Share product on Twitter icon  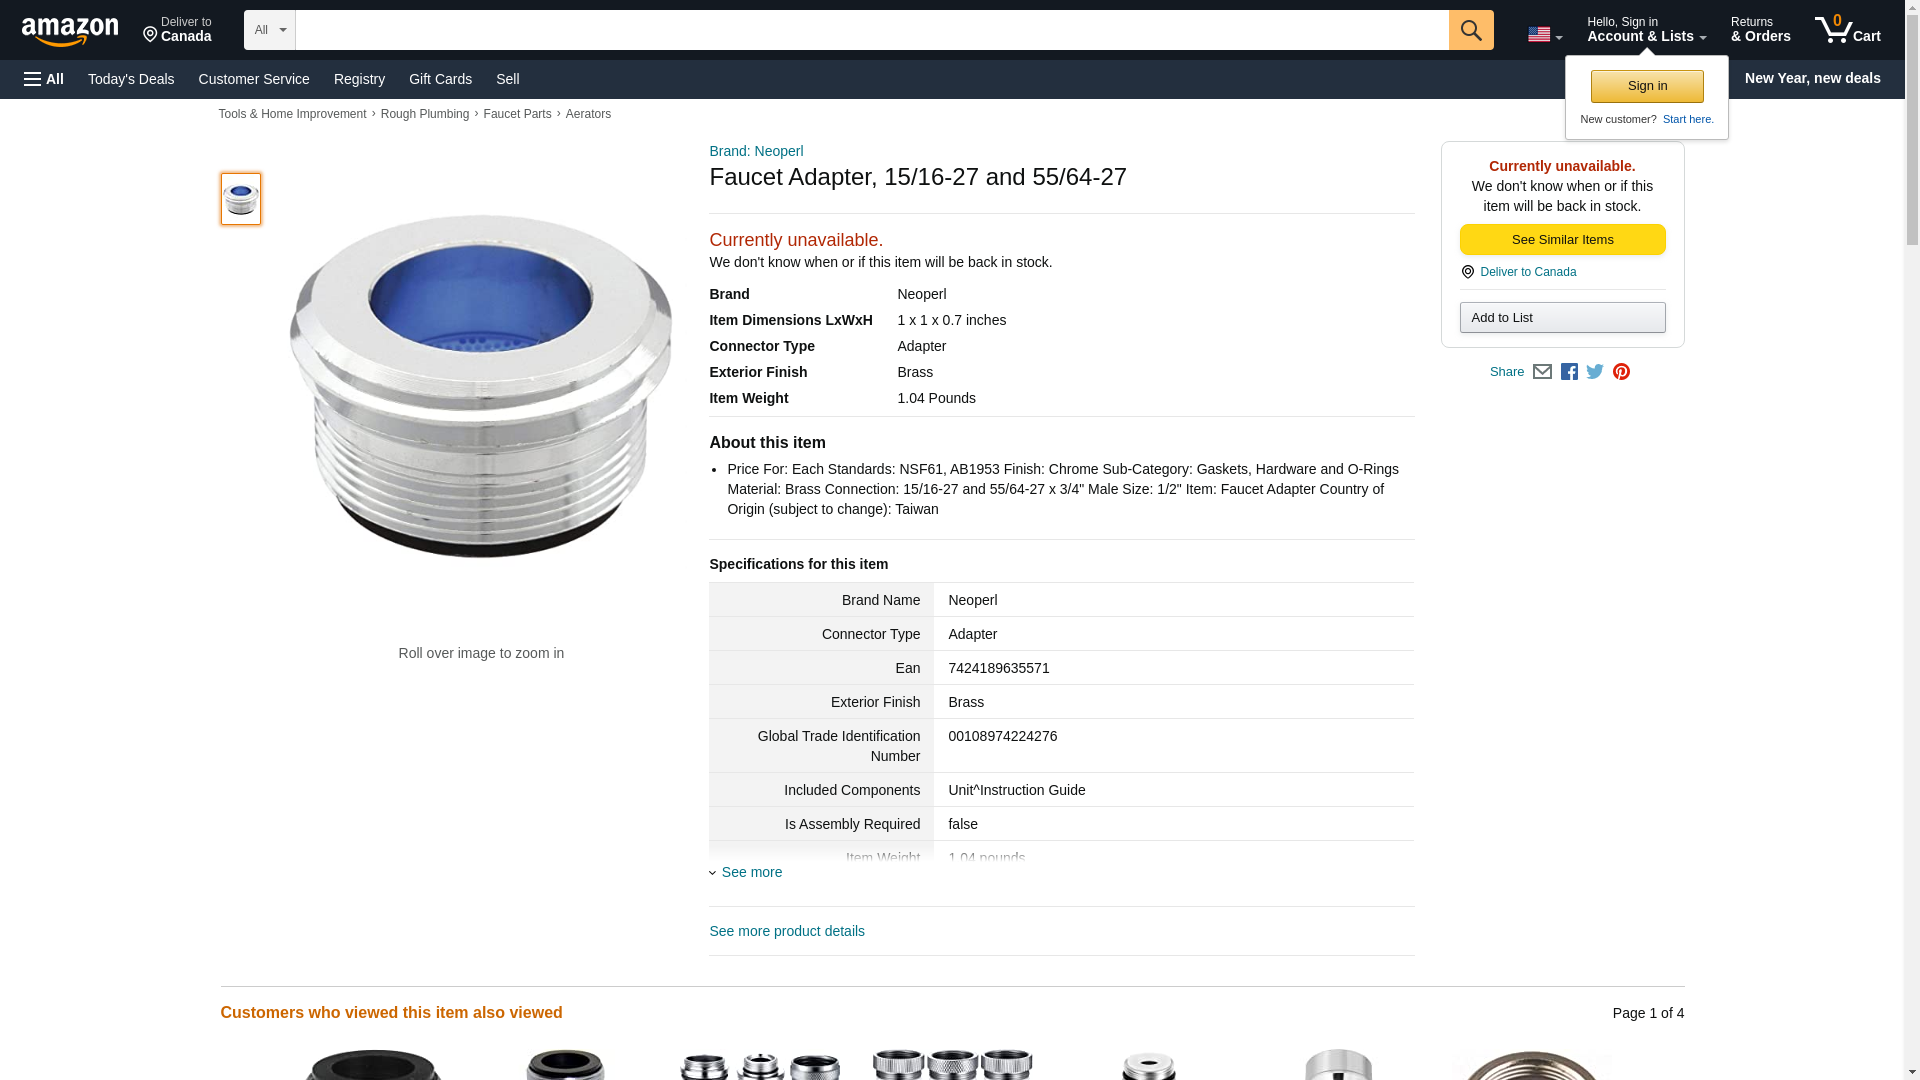(1595, 372)
